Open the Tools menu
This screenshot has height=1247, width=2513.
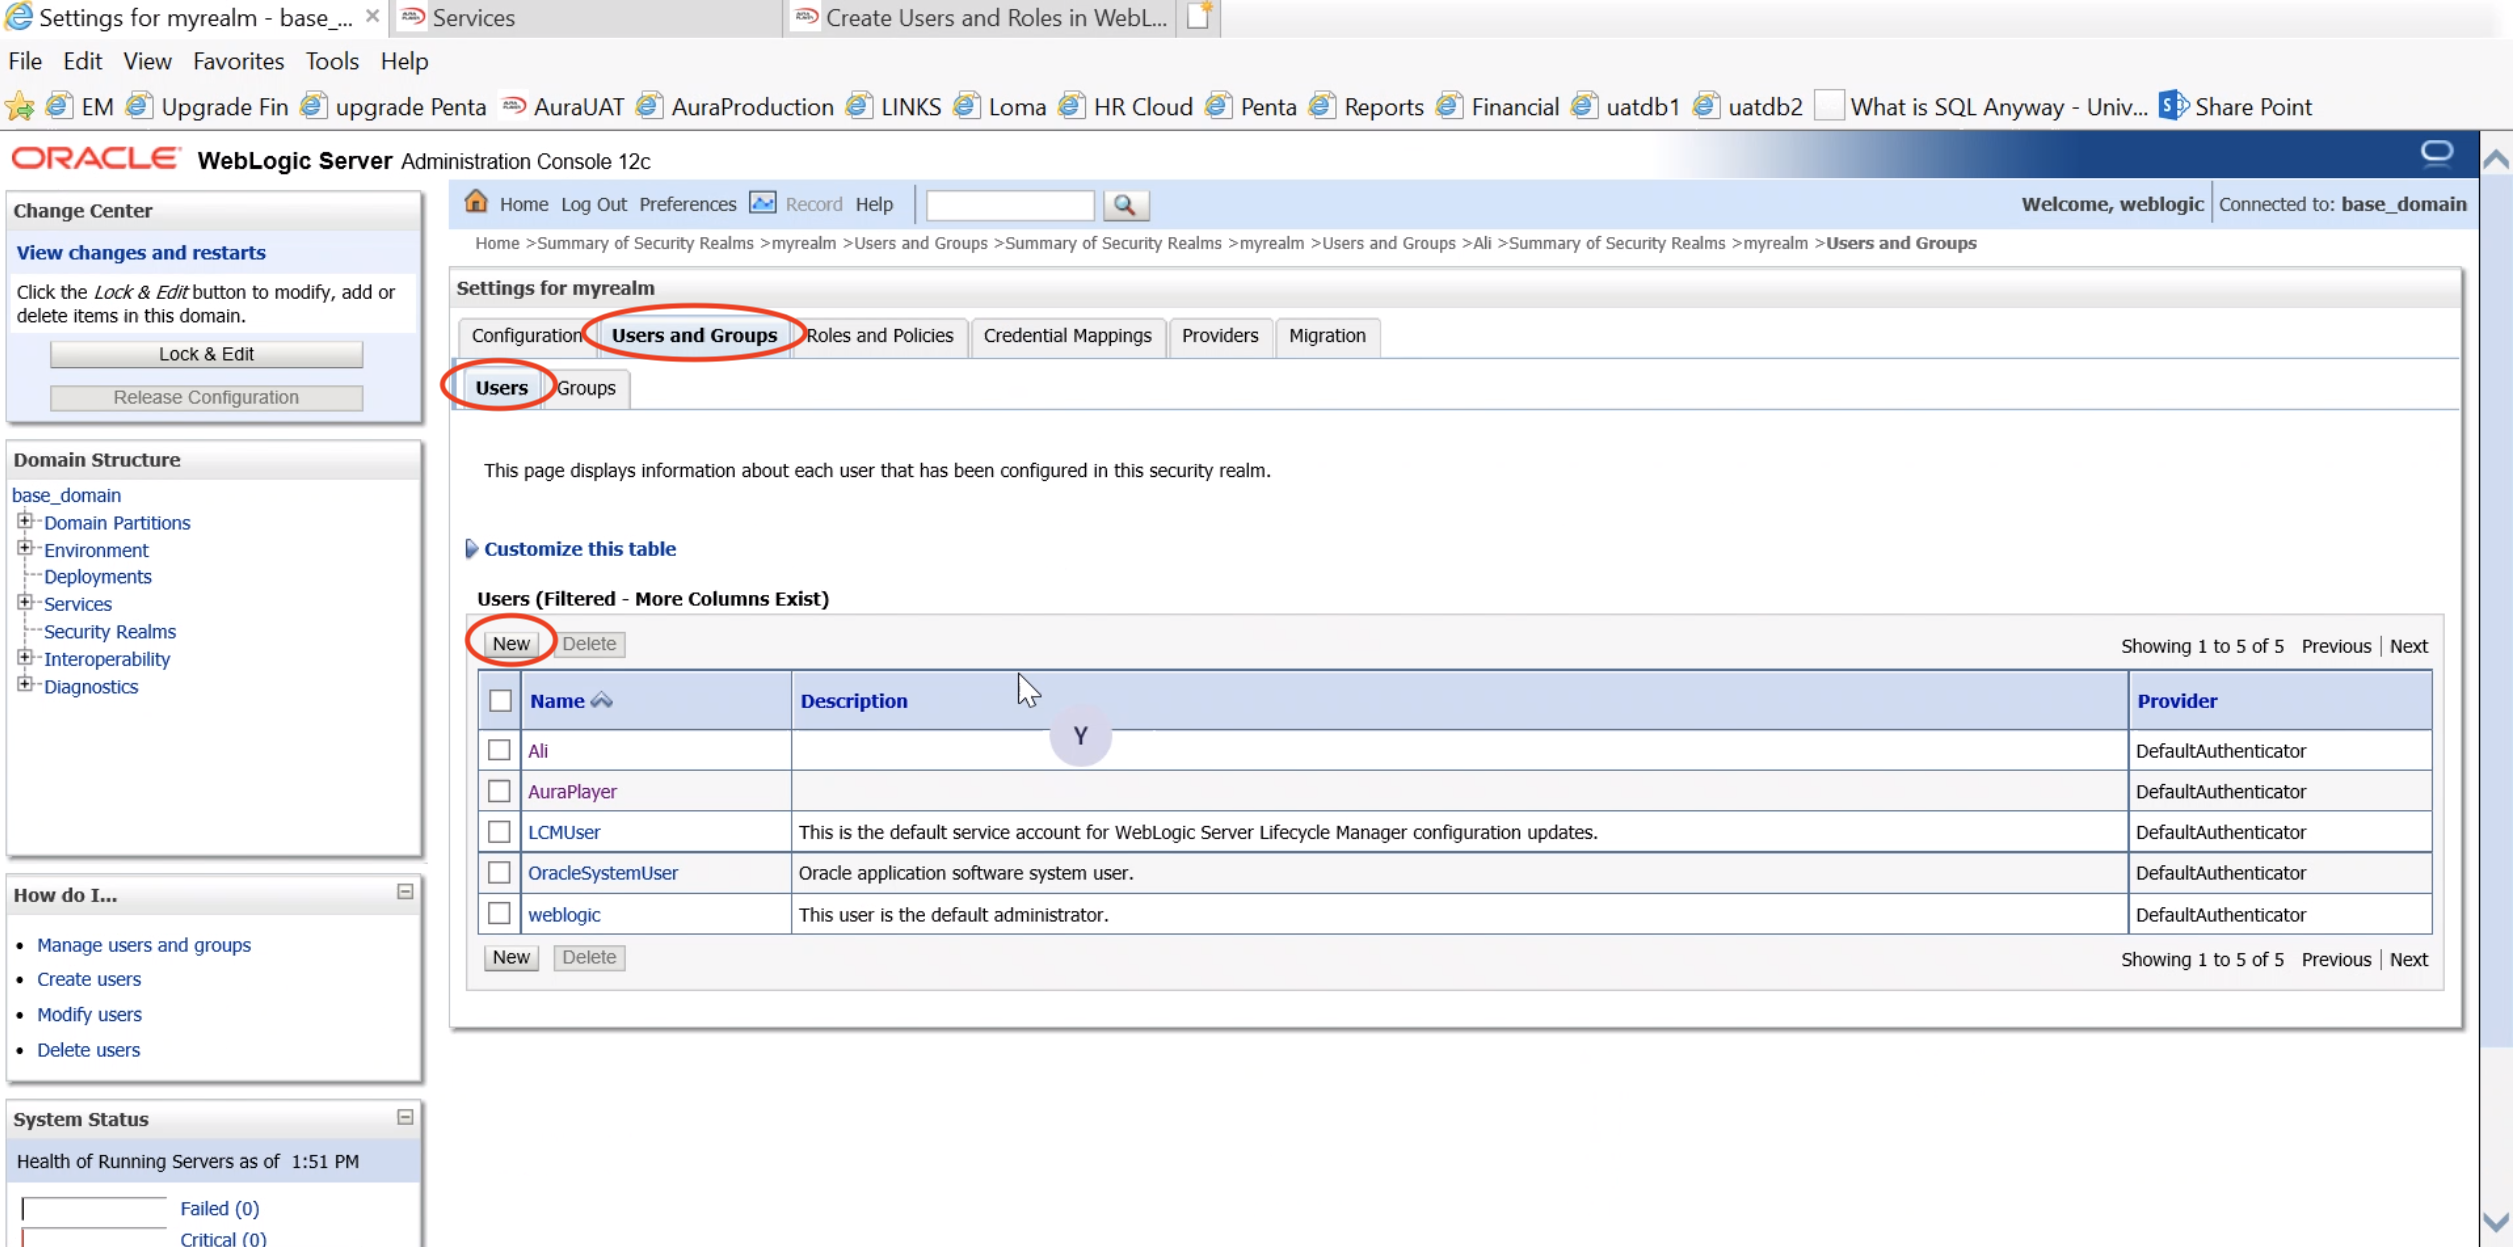pyautogui.click(x=332, y=61)
